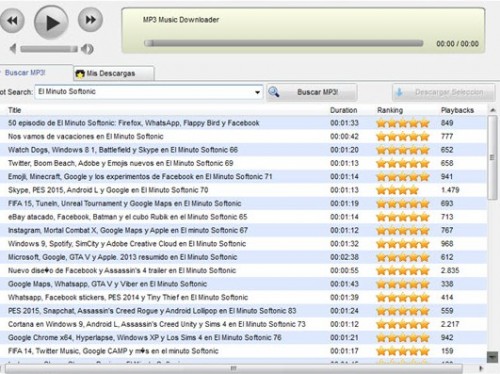This screenshot has height=374, width=500.
Task: Select eBay atacado, Facebook, Batman row
Action: coord(243,217)
